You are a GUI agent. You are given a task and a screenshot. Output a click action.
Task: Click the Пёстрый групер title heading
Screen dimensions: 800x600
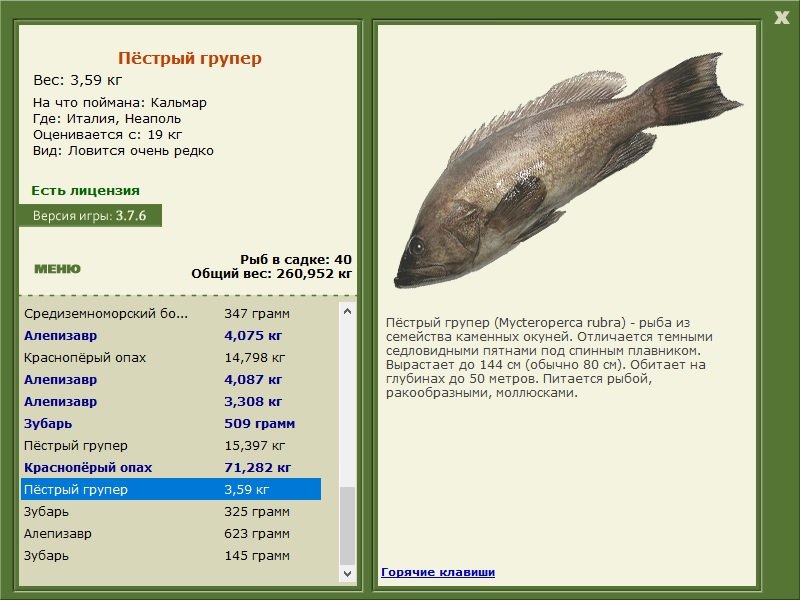point(190,58)
